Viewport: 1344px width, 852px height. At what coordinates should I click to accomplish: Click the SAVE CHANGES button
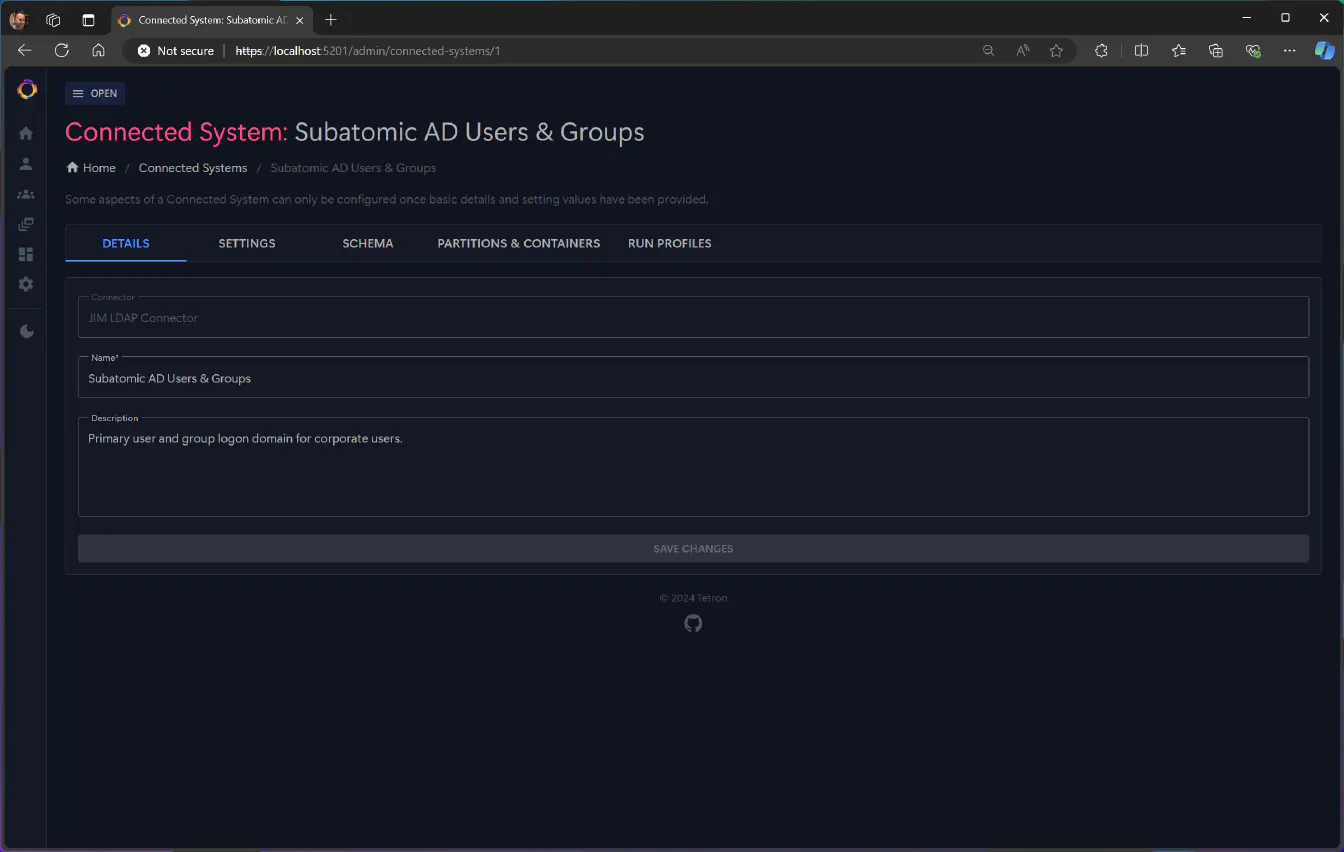(693, 548)
